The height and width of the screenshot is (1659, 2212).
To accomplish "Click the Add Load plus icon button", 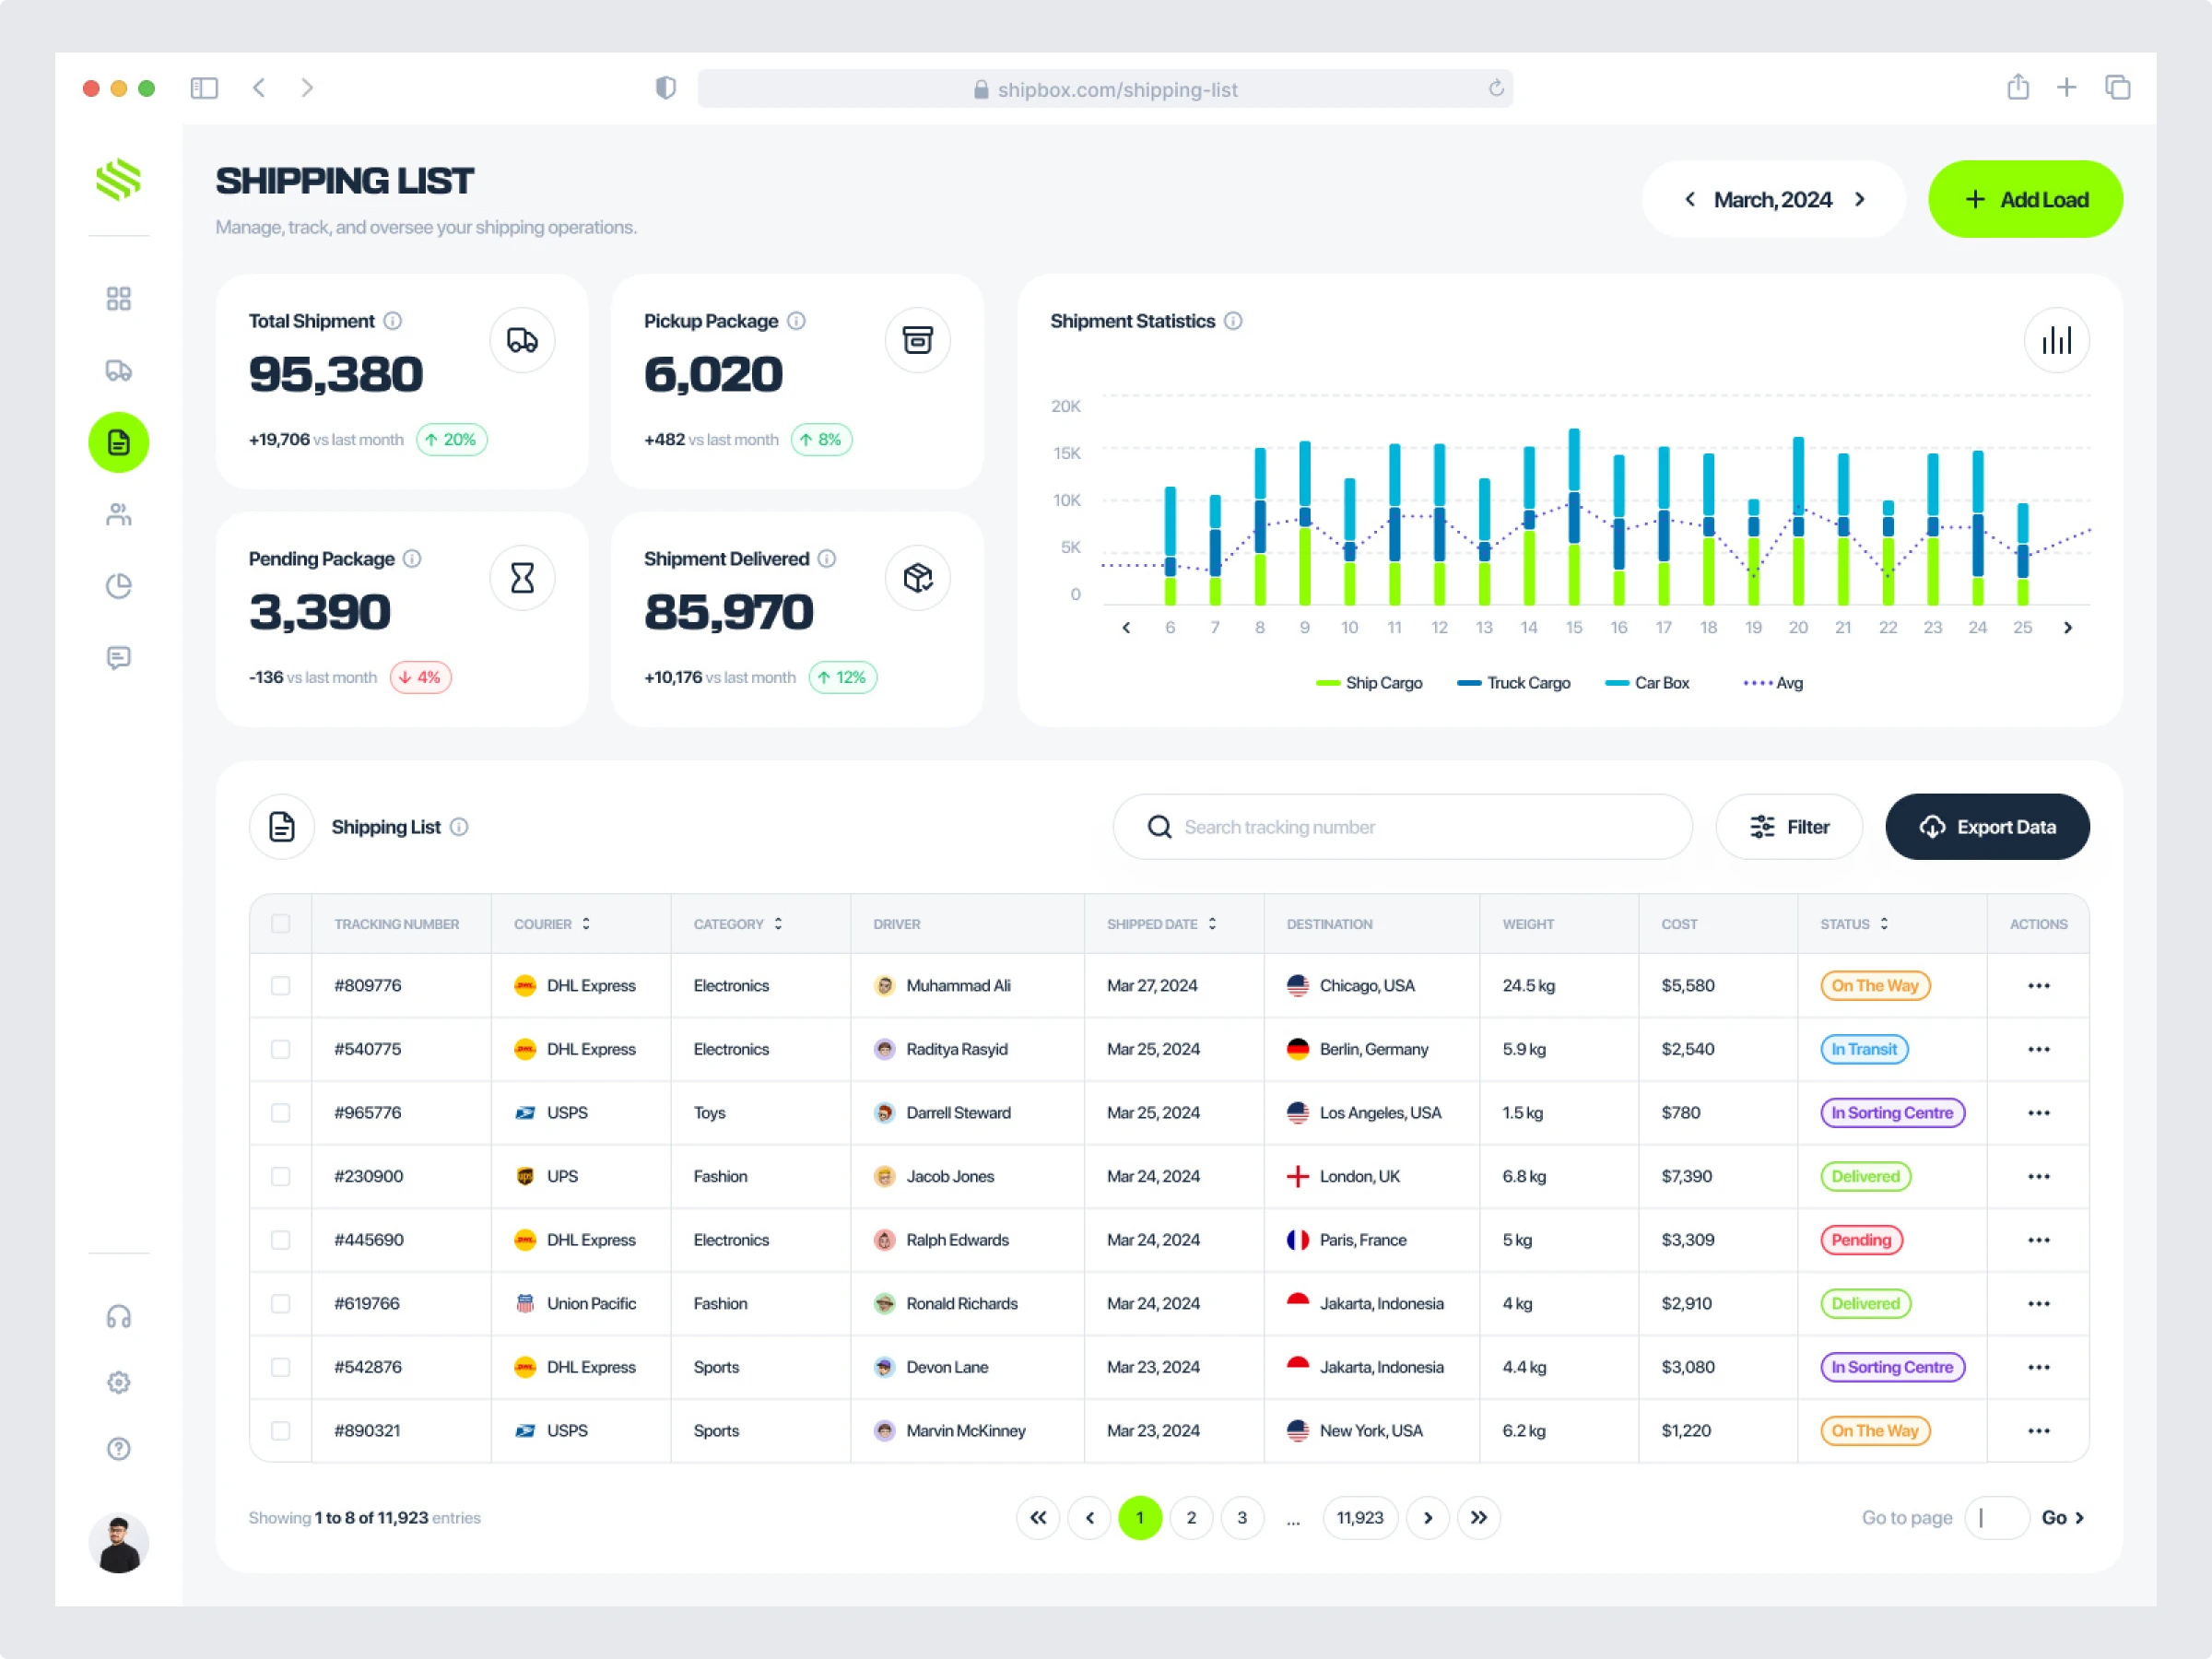I will coord(1970,197).
